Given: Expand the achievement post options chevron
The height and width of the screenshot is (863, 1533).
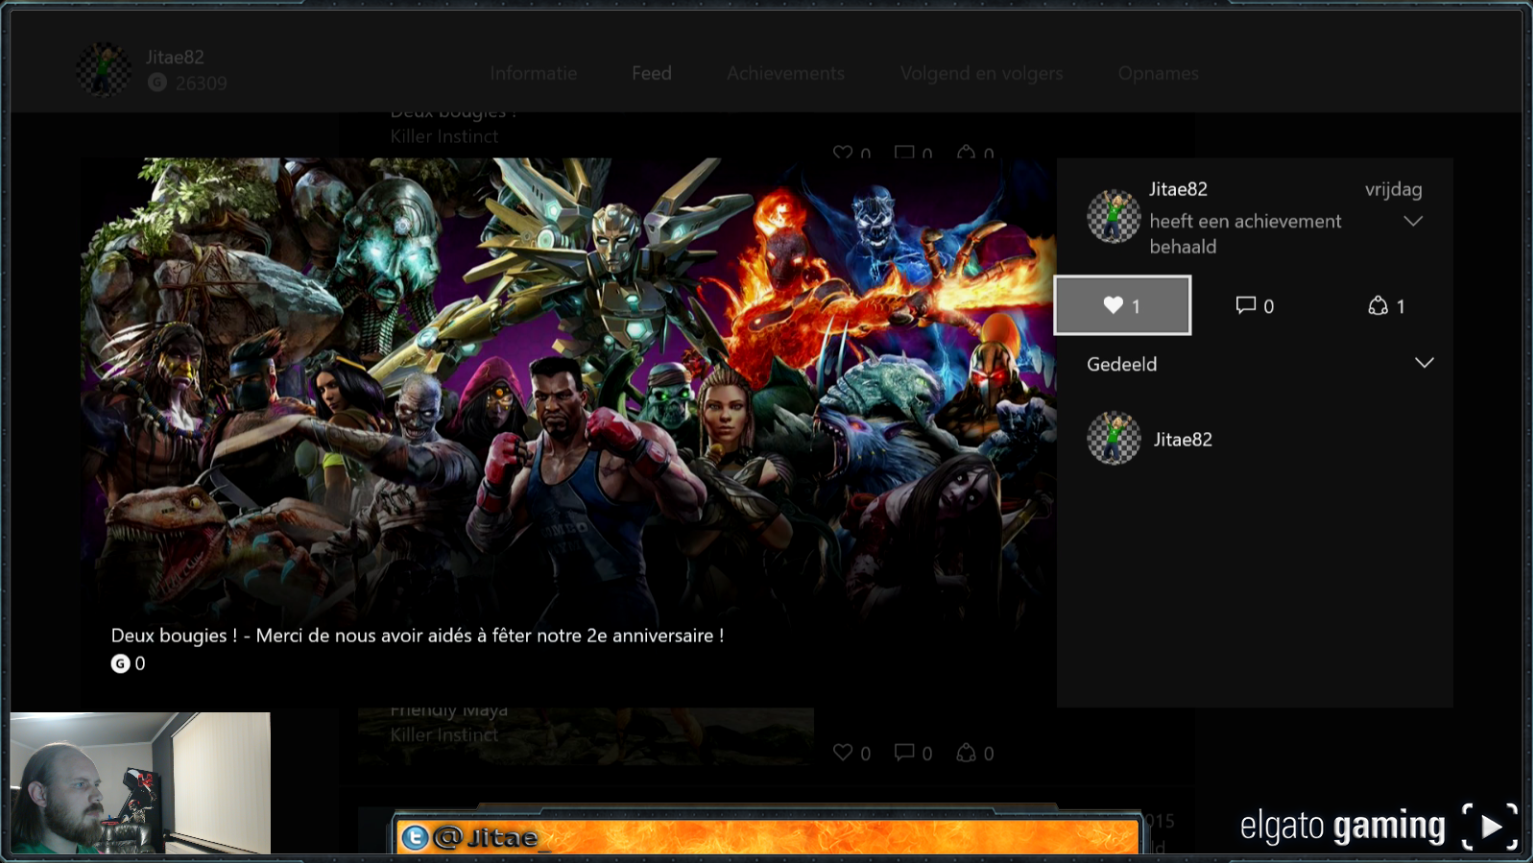Looking at the screenshot, I should [1412, 221].
